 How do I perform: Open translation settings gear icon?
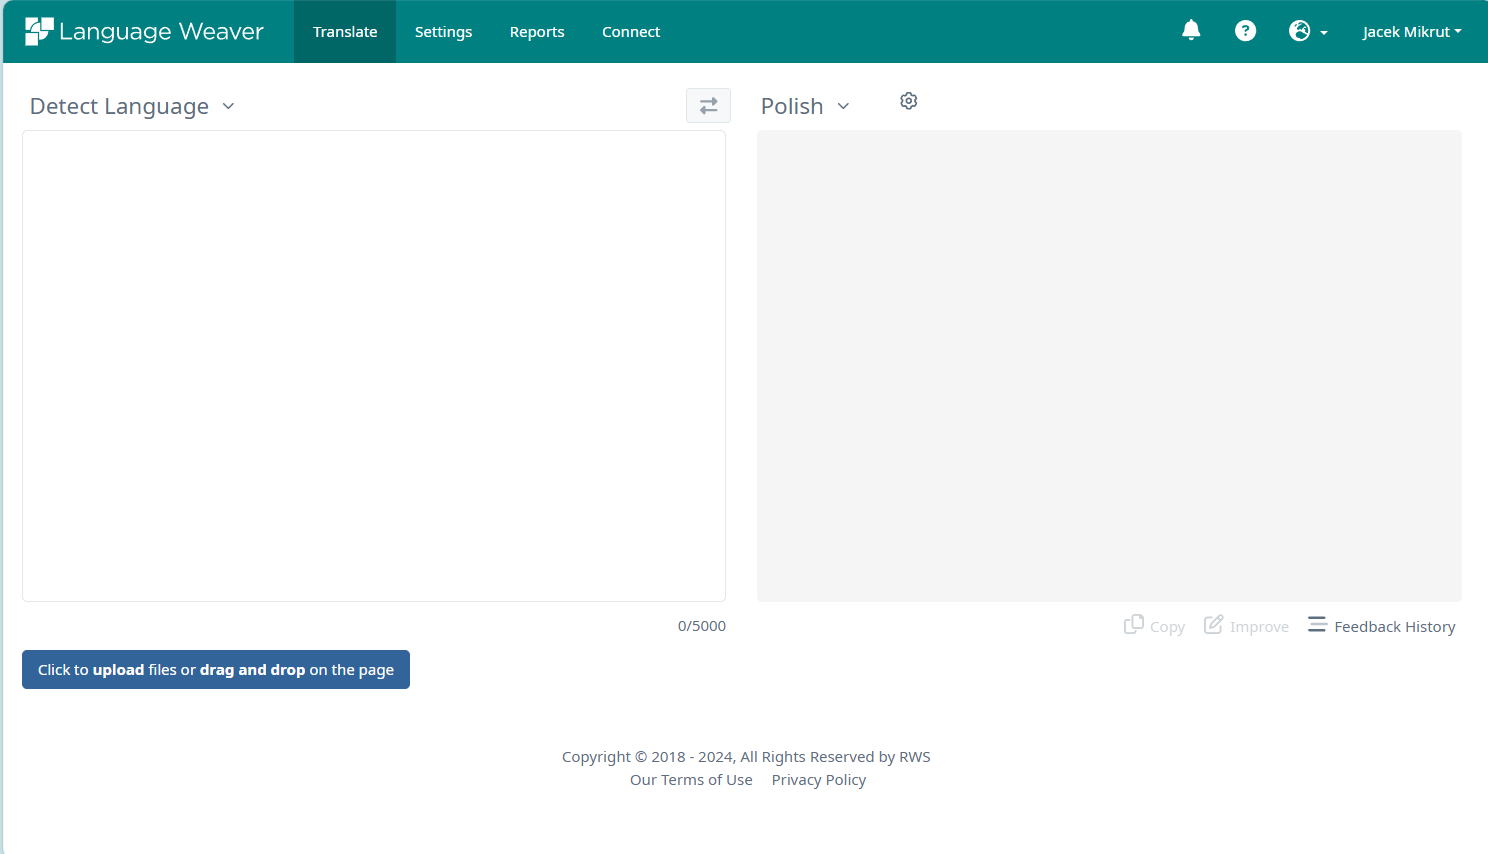coord(908,101)
